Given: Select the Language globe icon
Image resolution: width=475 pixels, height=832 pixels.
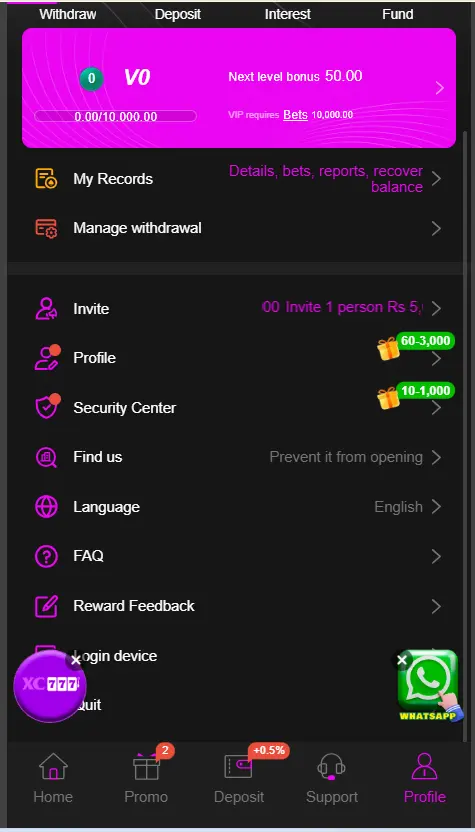Looking at the screenshot, I should (46, 506).
